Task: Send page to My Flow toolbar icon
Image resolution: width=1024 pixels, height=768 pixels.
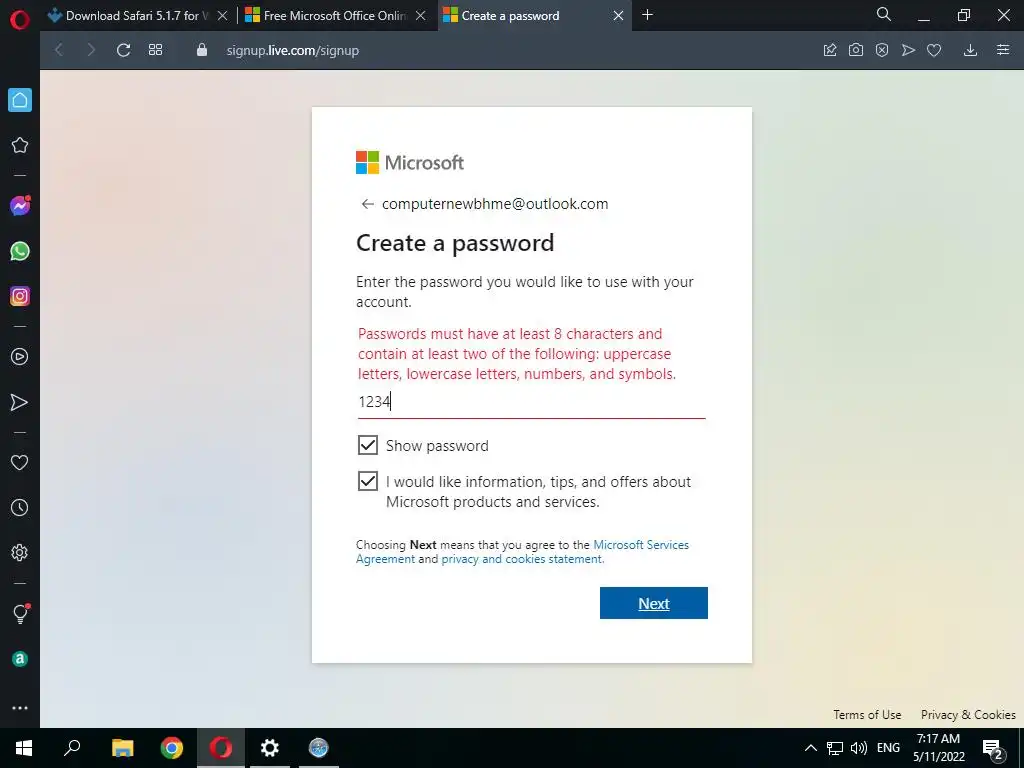Action: pyautogui.click(x=908, y=50)
